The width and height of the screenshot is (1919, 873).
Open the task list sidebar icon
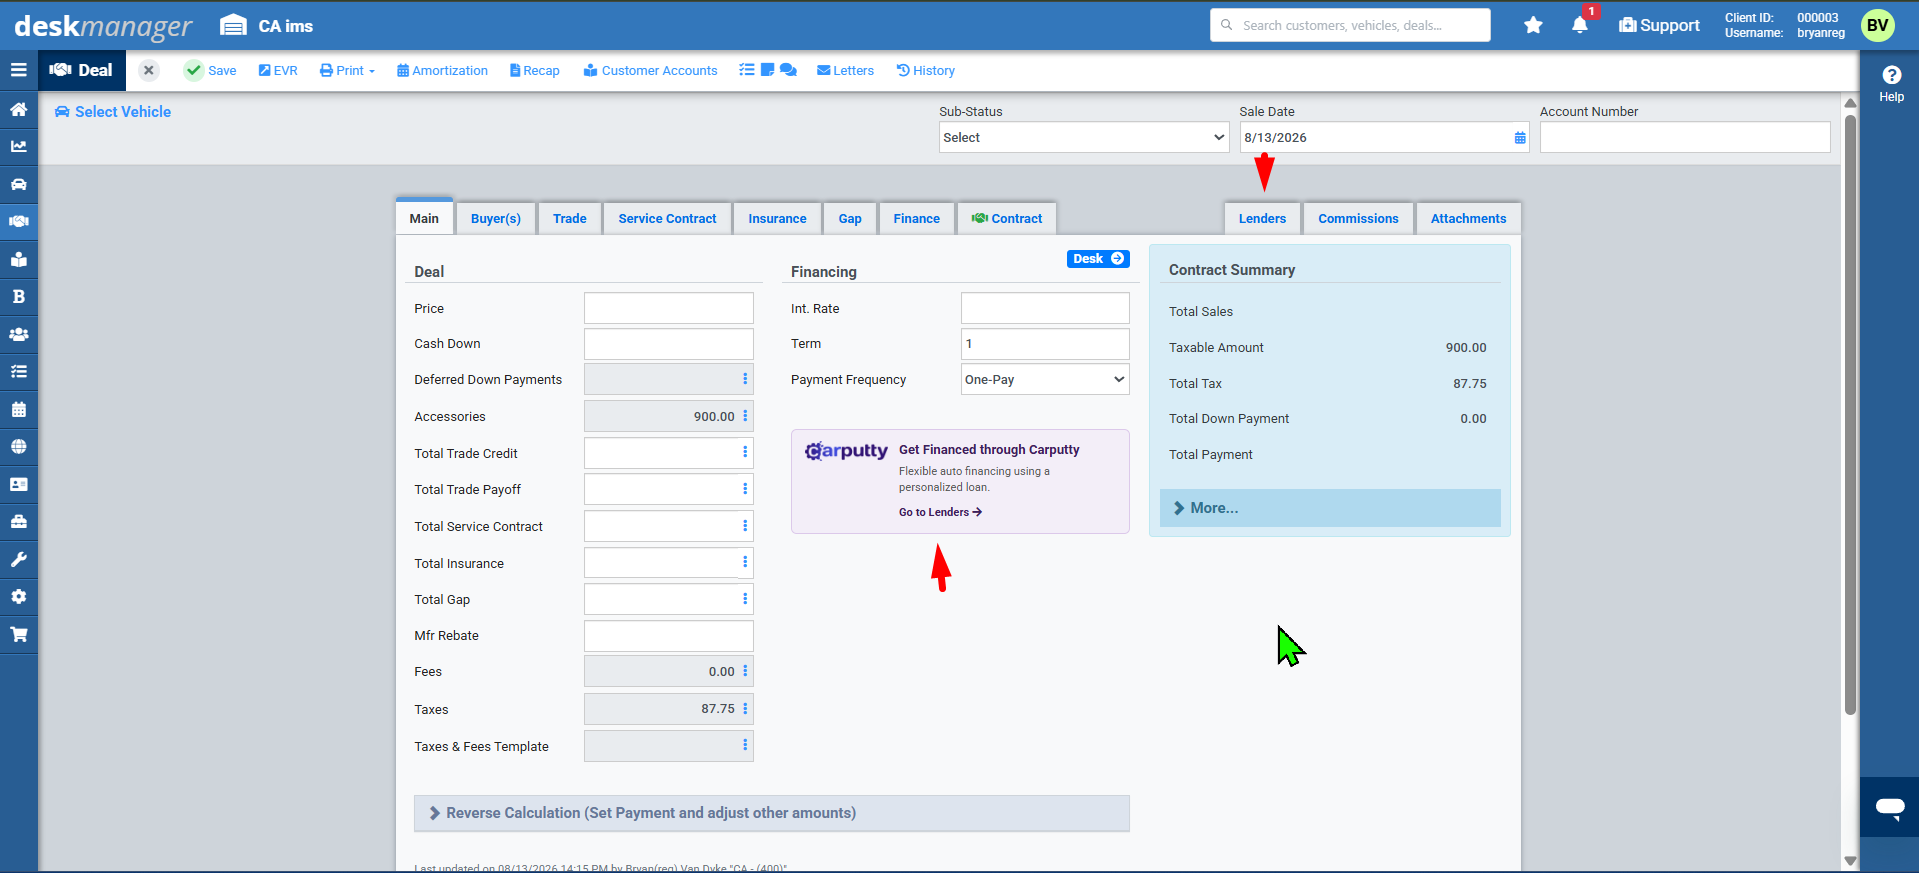click(x=18, y=371)
